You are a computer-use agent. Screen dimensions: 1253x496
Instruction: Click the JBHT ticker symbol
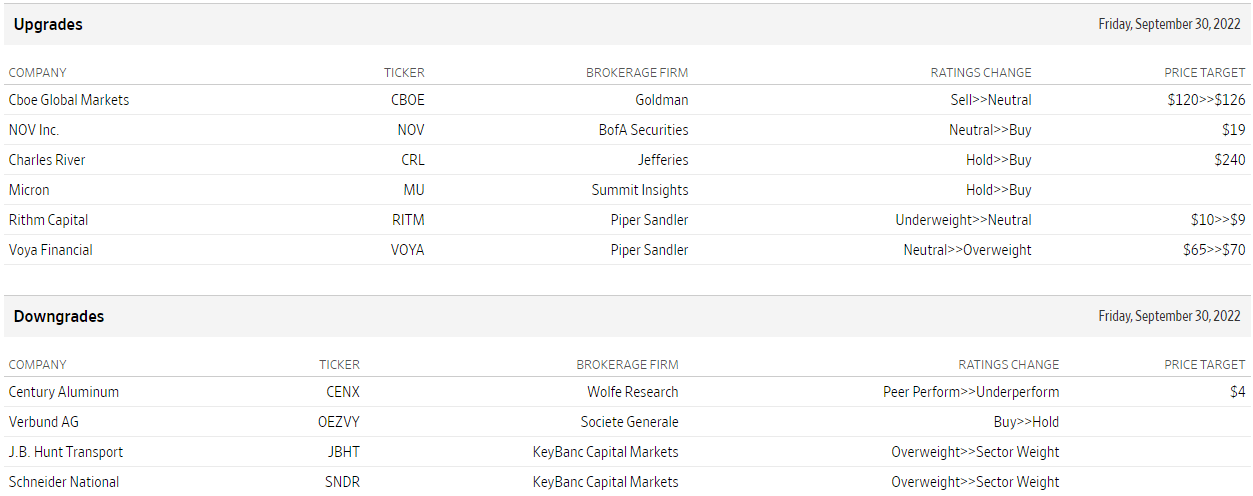[343, 452]
